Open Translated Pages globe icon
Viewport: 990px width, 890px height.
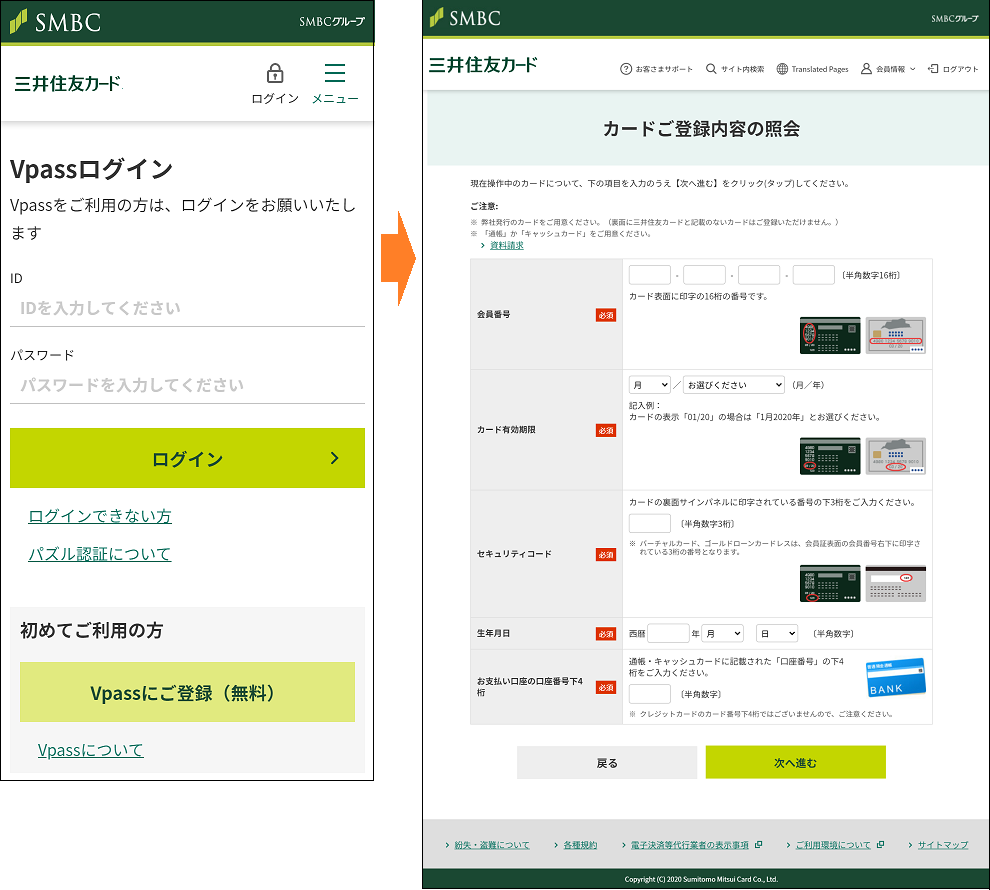[782, 69]
